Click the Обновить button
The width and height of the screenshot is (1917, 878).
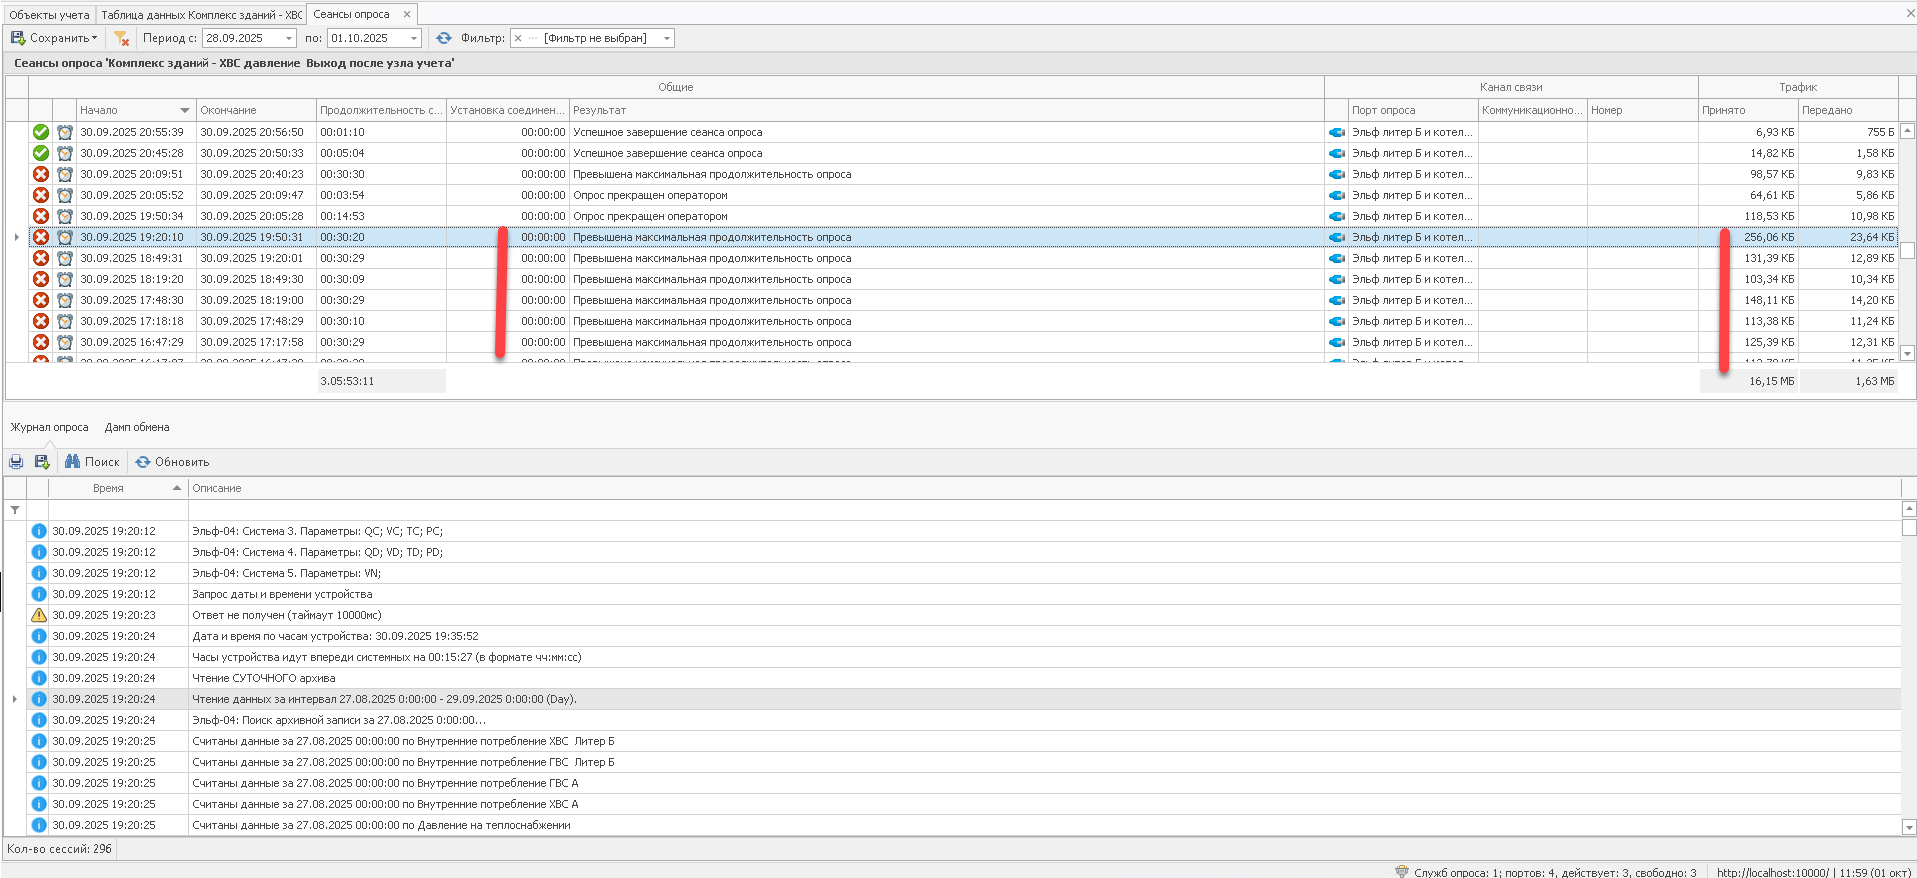coord(172,462)
